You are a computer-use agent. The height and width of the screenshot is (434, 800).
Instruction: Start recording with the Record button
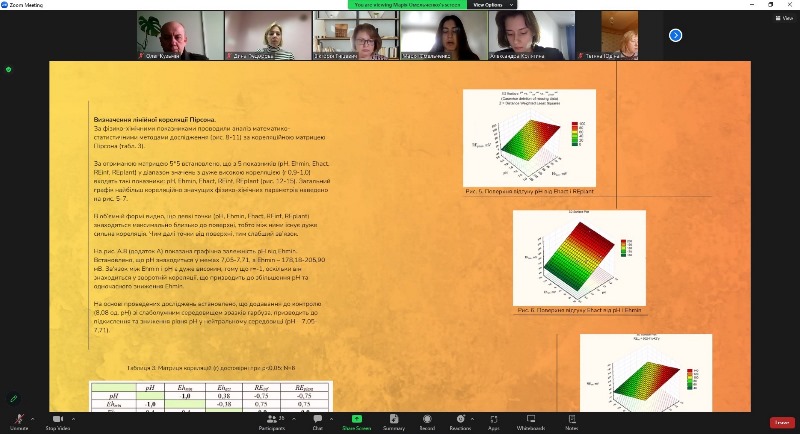click(x=427, y=422)
